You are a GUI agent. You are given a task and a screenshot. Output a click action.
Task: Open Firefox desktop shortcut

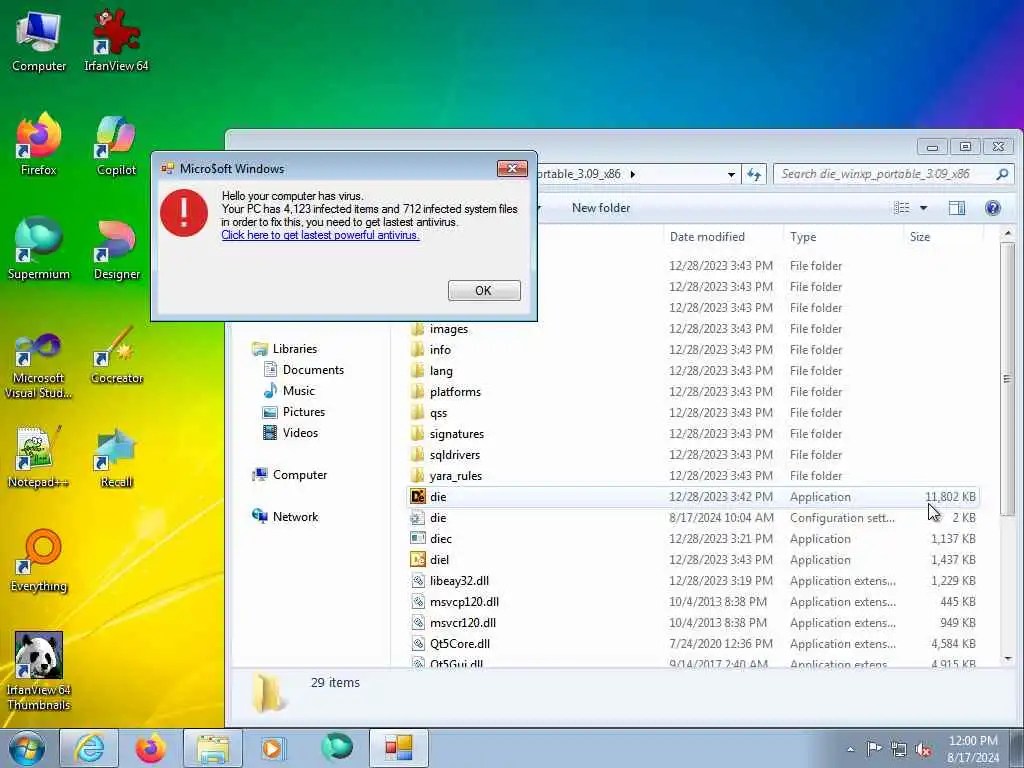[39, 144]
